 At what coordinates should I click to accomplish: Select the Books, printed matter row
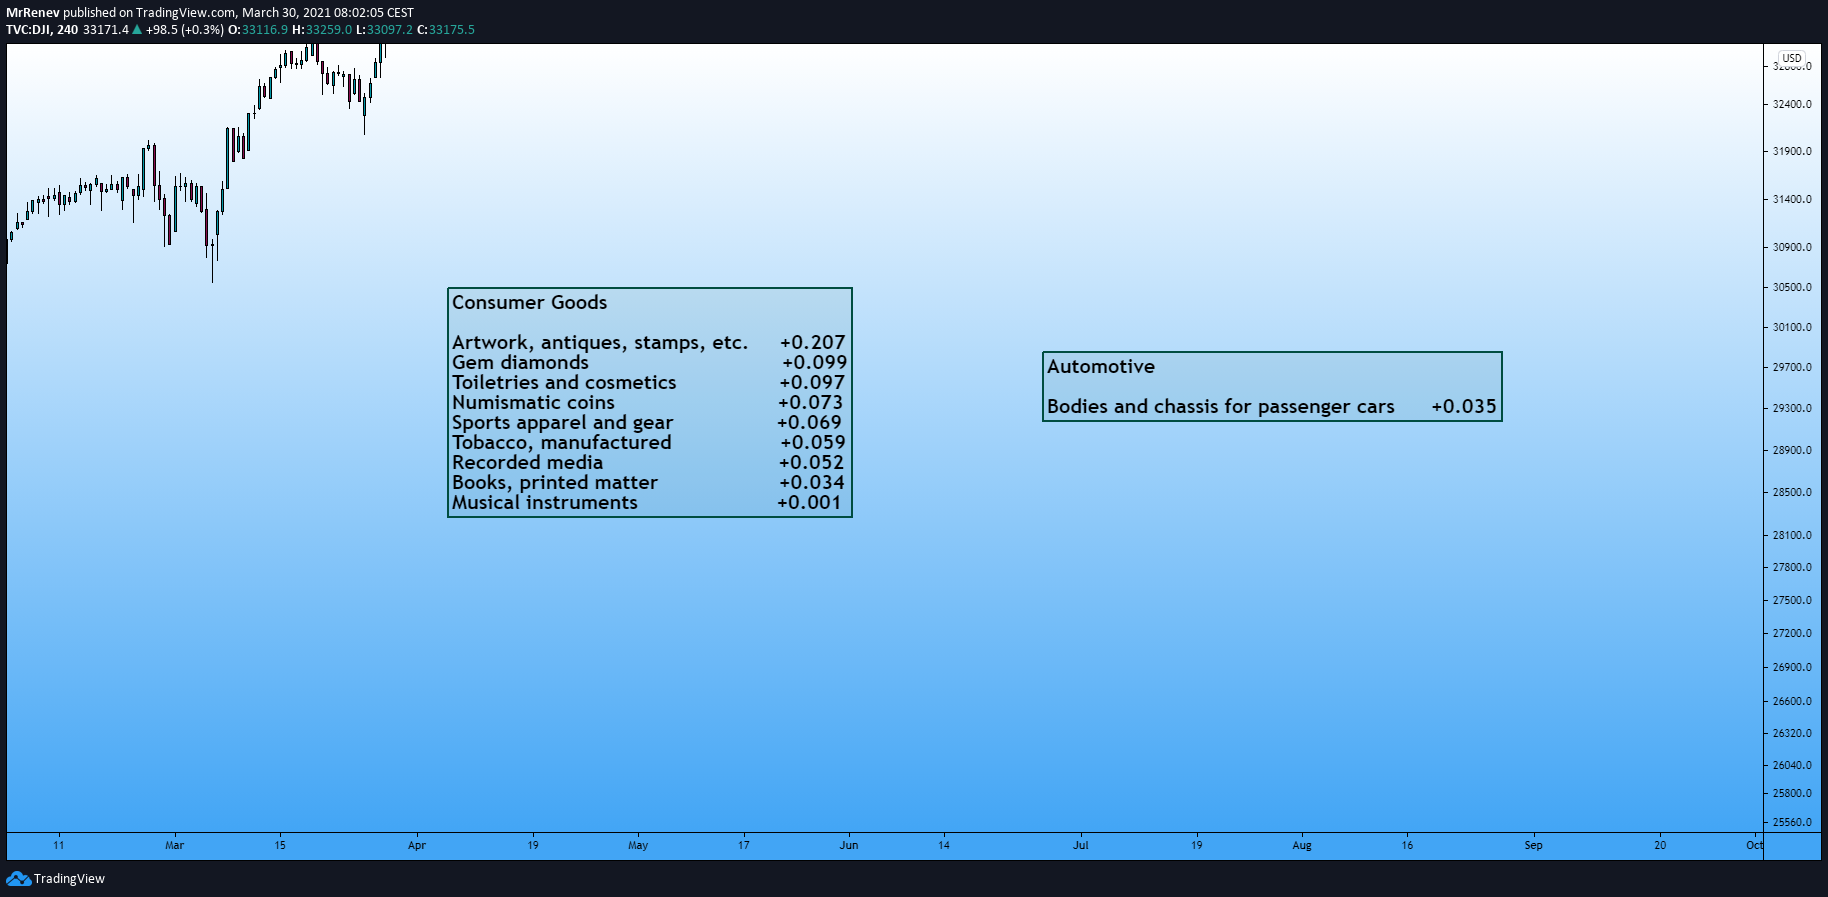648,483
